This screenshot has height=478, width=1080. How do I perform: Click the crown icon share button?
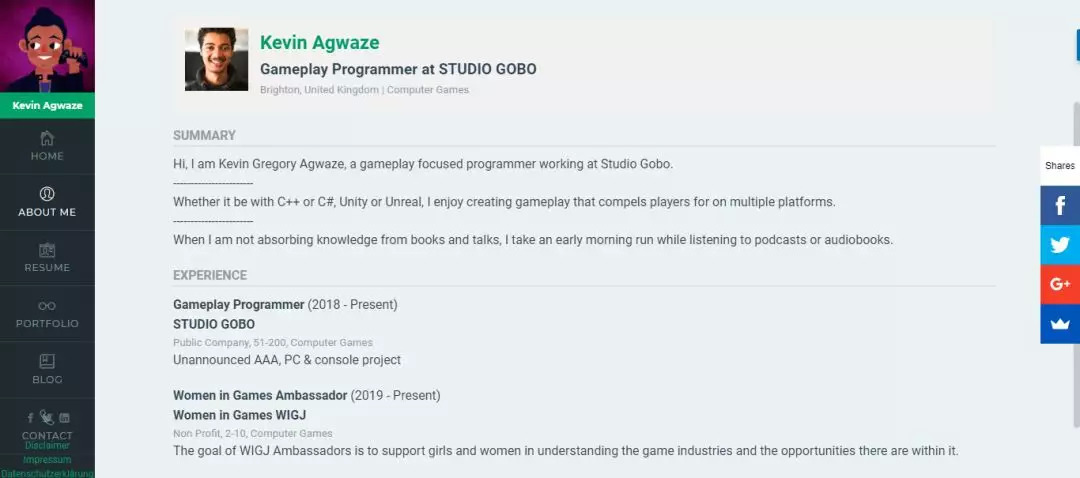(x=1060, y=324)
